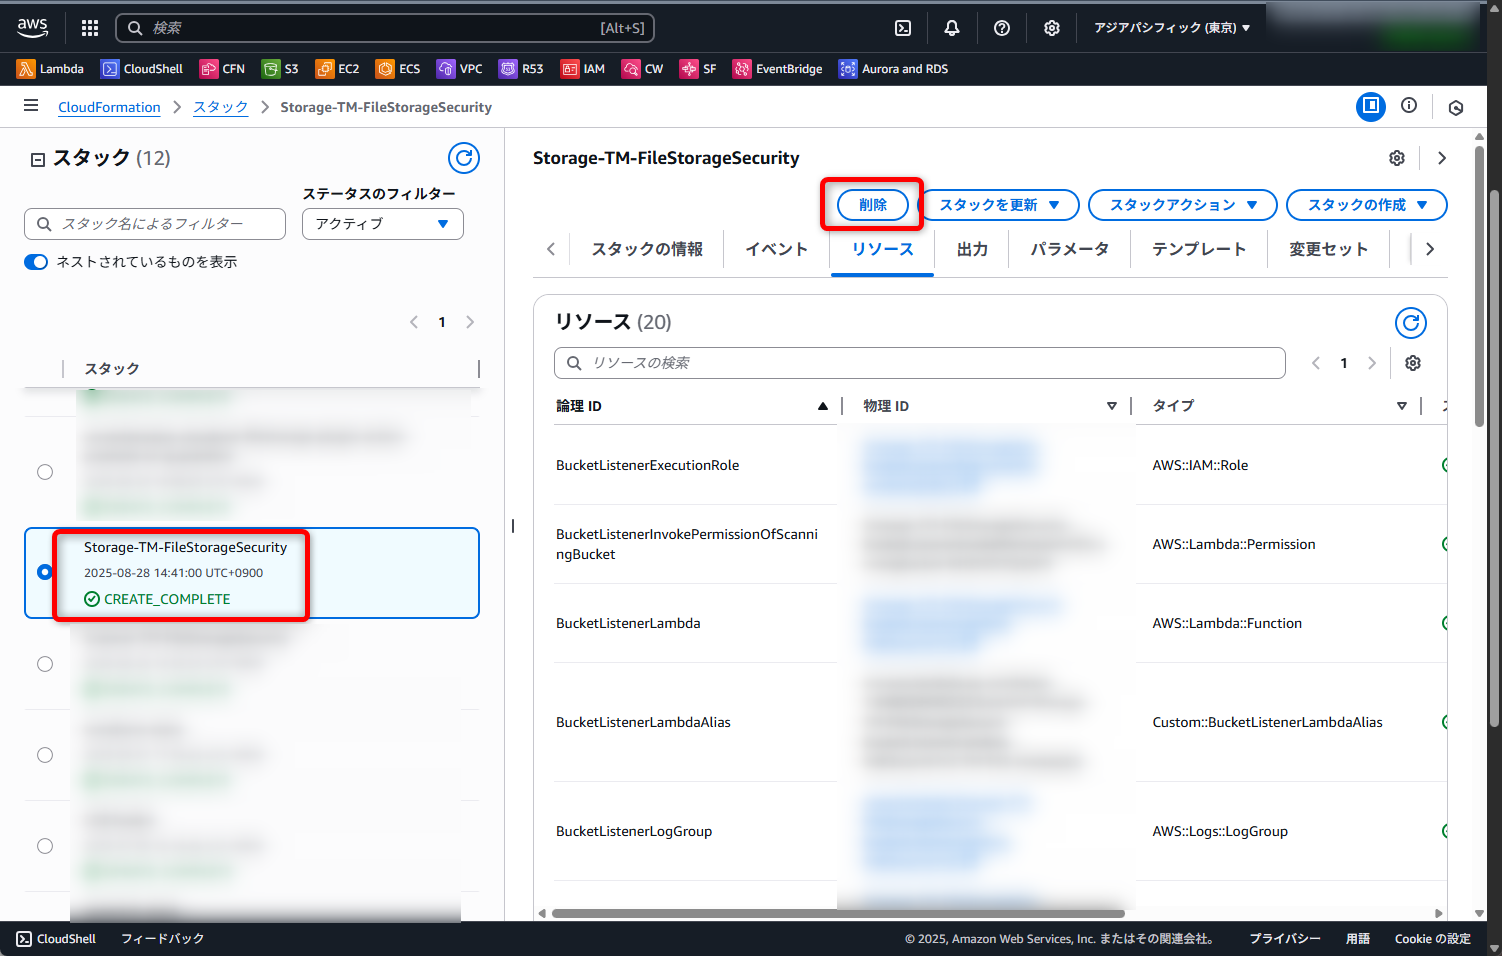1502x956 pixels.
Task: Switch to the 出力 tab
Action: (972, 249)
